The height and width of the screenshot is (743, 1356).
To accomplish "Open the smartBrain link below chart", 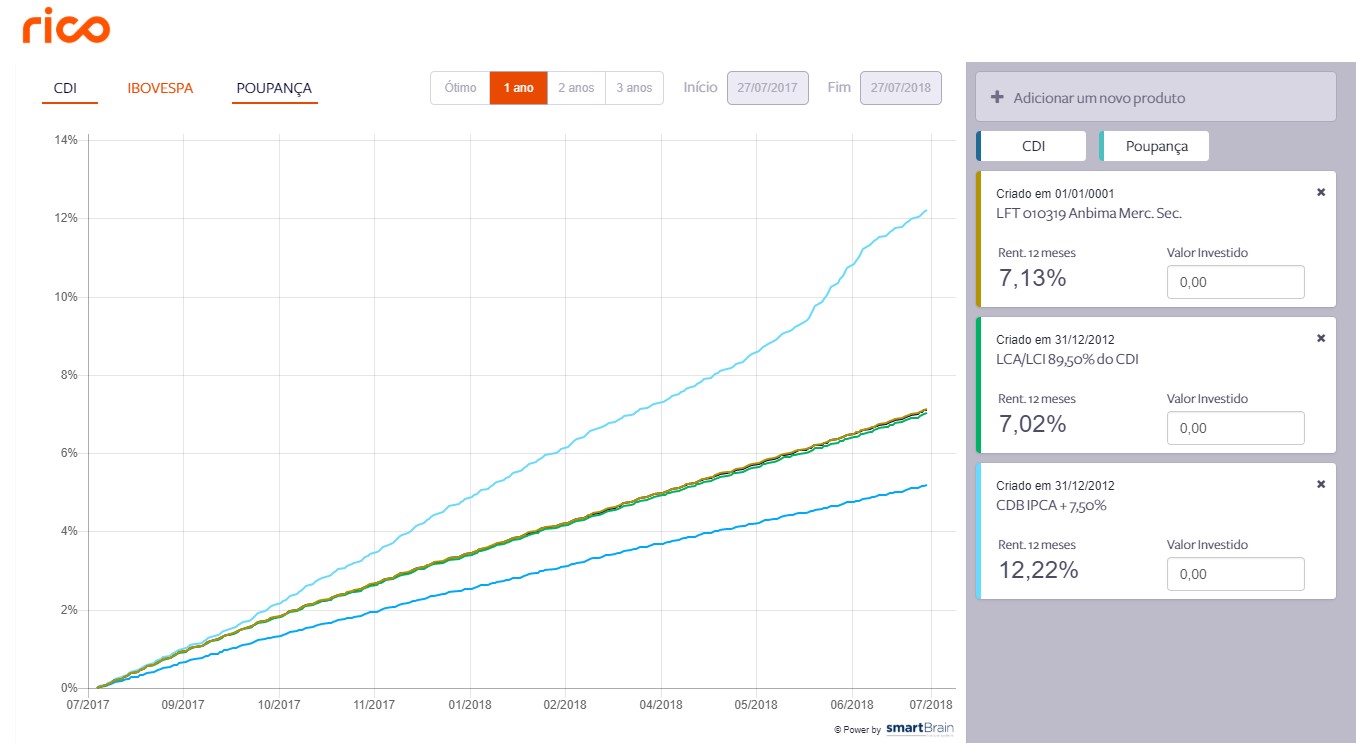I will click(x=919, y=729).
